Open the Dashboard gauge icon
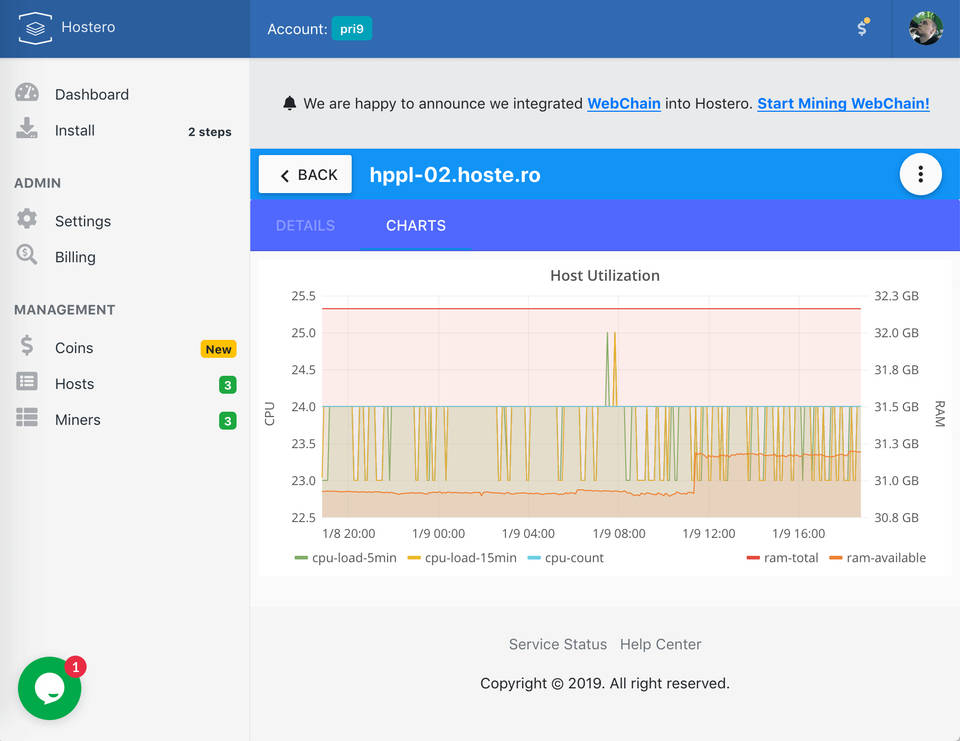960x741 pixels. pyautogui.click(x=27, y=93)
